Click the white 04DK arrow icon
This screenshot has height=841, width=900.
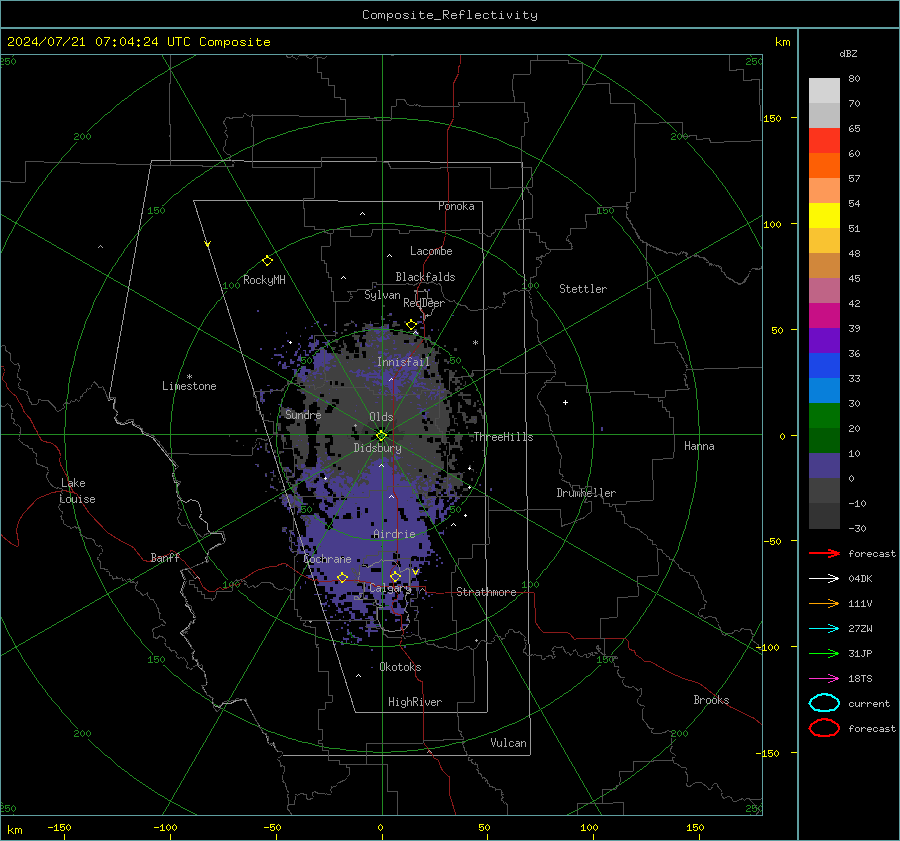[x=824, y=579]
